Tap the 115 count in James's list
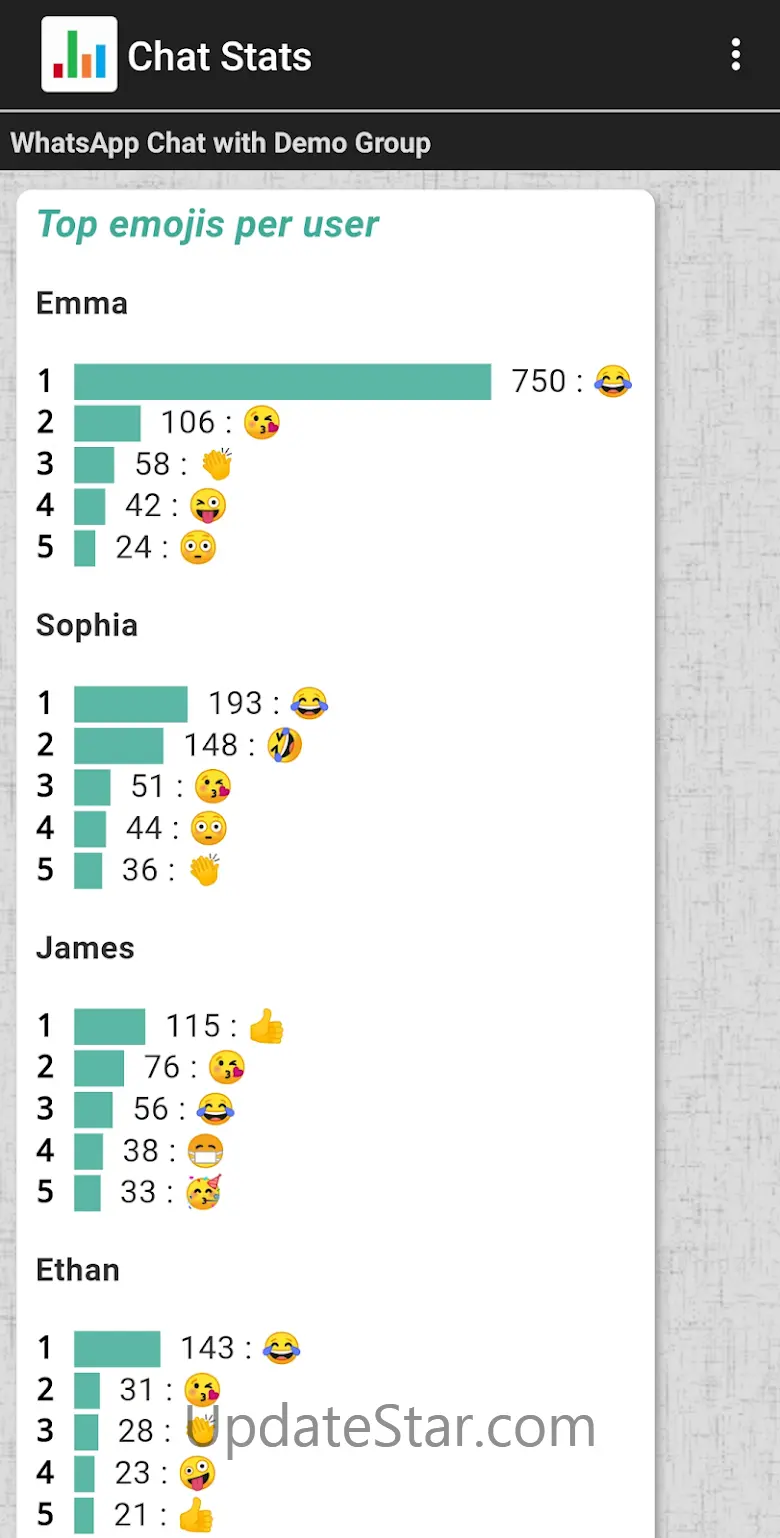Viewport: 780px width, 1538px height. [193, 1026]
